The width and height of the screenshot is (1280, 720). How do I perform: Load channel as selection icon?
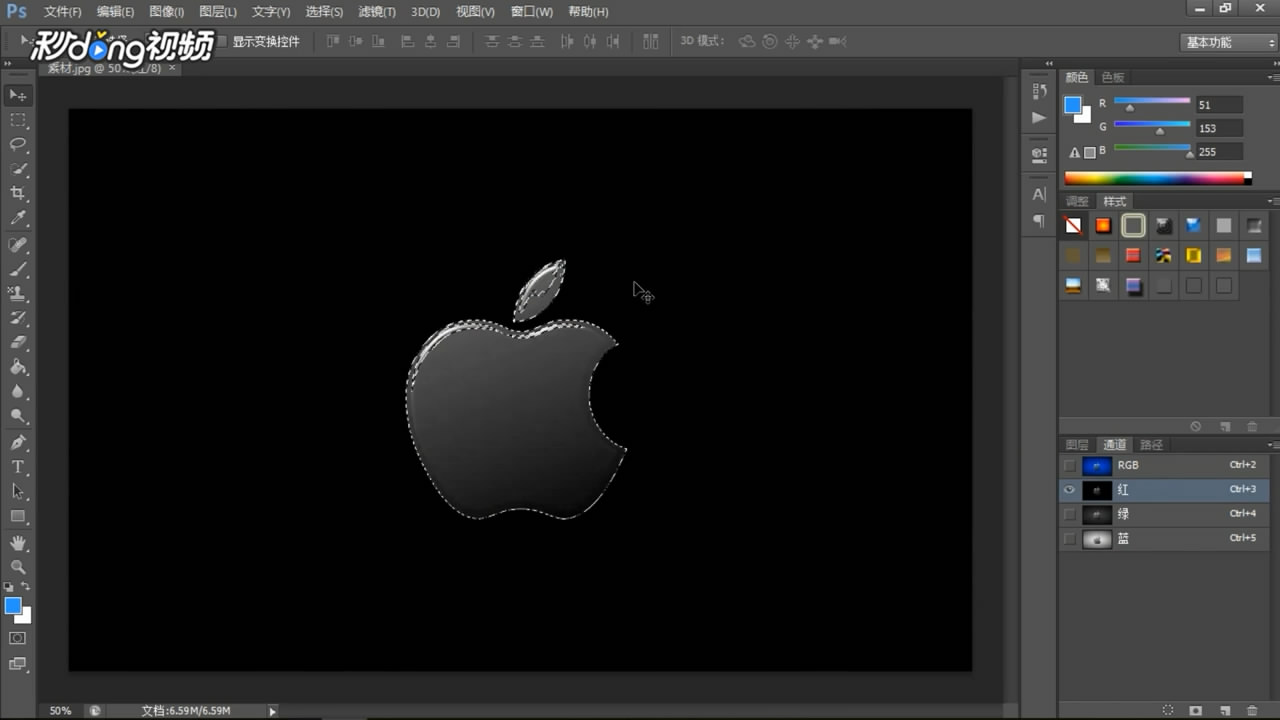pyautogui.click(x=1168, y=709)
